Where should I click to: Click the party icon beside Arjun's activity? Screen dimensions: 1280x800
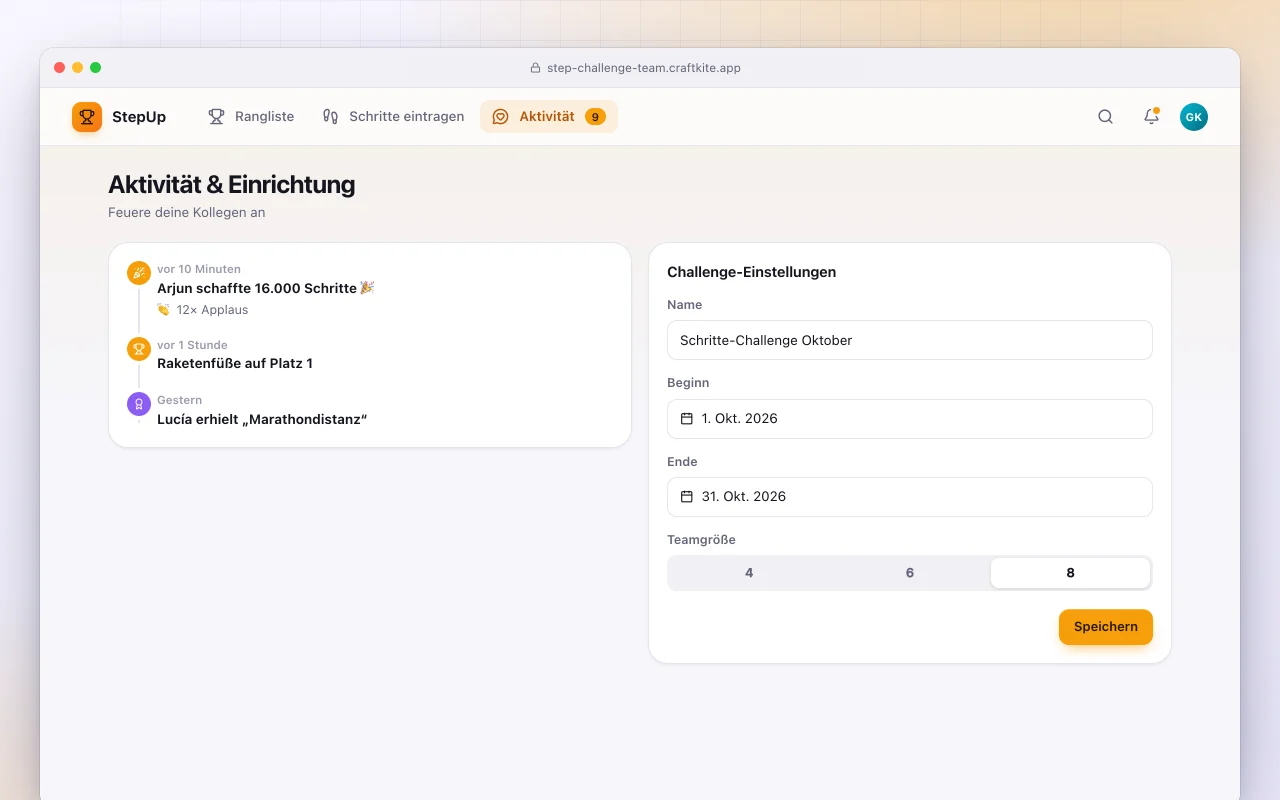[x=139, y=273]
